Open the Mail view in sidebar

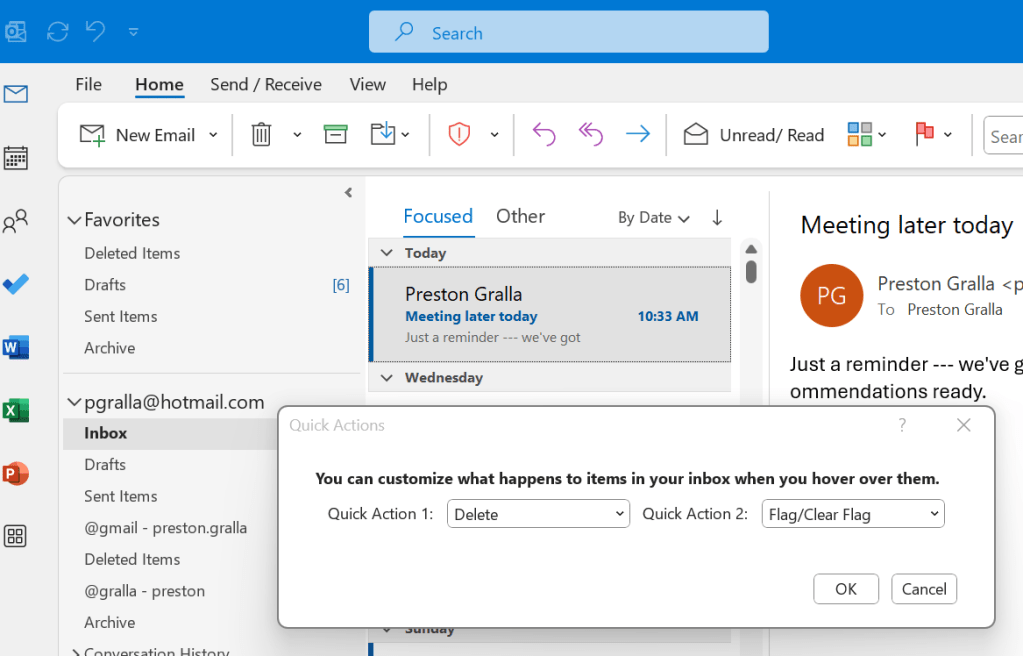pyautogui.click(x=16, y=94)
